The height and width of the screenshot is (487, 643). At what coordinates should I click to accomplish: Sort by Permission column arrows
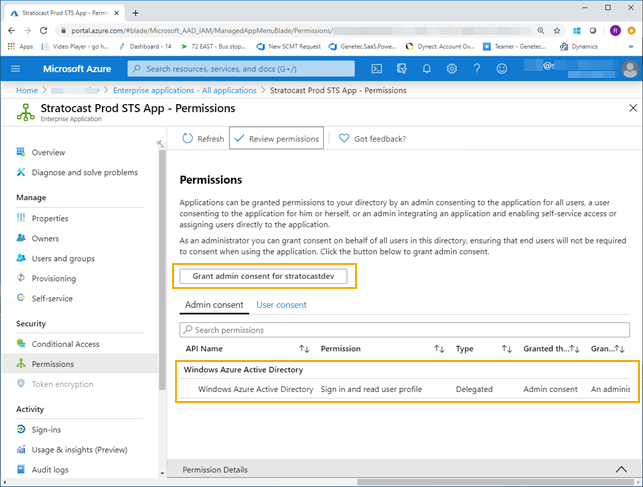click(x=439, y=348)
